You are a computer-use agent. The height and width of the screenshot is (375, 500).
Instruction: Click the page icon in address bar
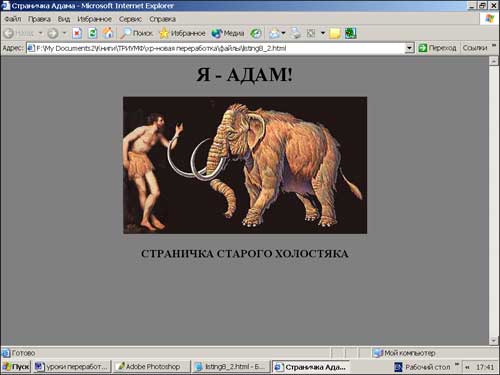tap(31, 48)
